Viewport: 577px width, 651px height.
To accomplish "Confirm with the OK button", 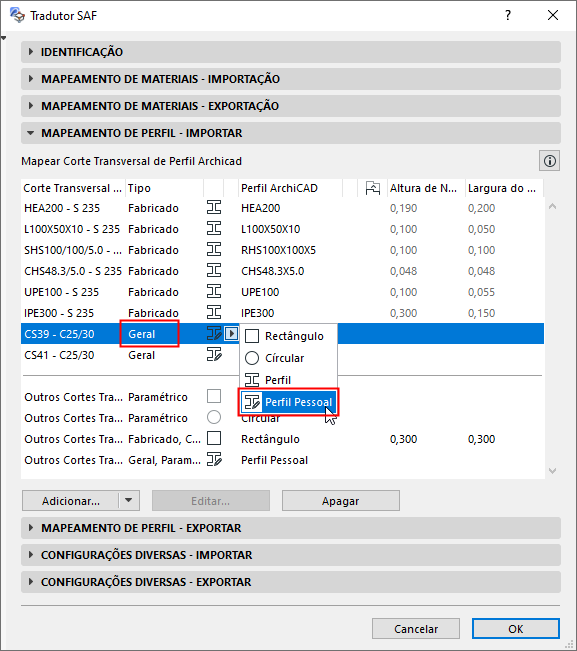I will (516, 629).
